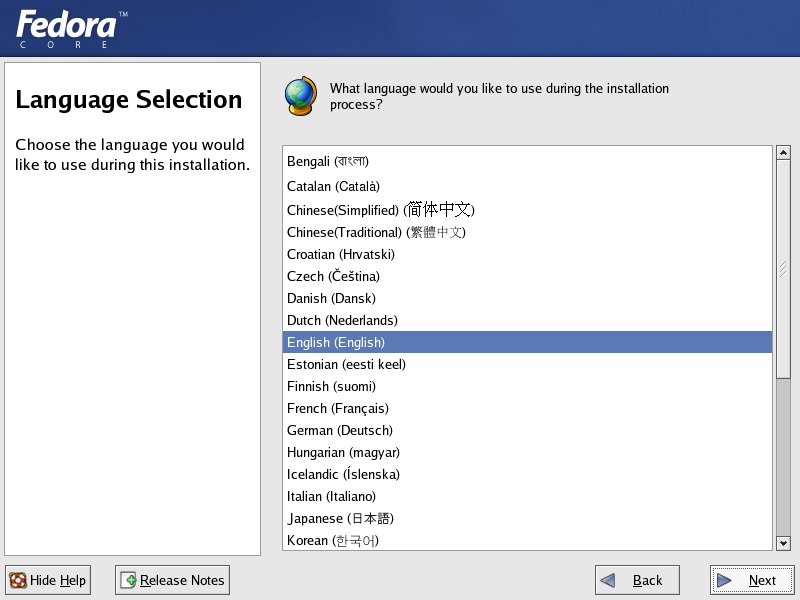Select Japanese language option

pyautogui.click(x=340, y=518)
